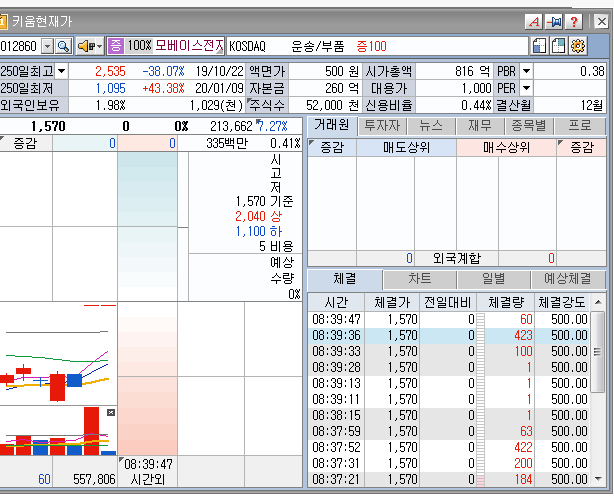Image resolution: width=614 pixels, height=496 pixels.
Task: Click the stock code field 012860
Action: (x=20, y=46)
